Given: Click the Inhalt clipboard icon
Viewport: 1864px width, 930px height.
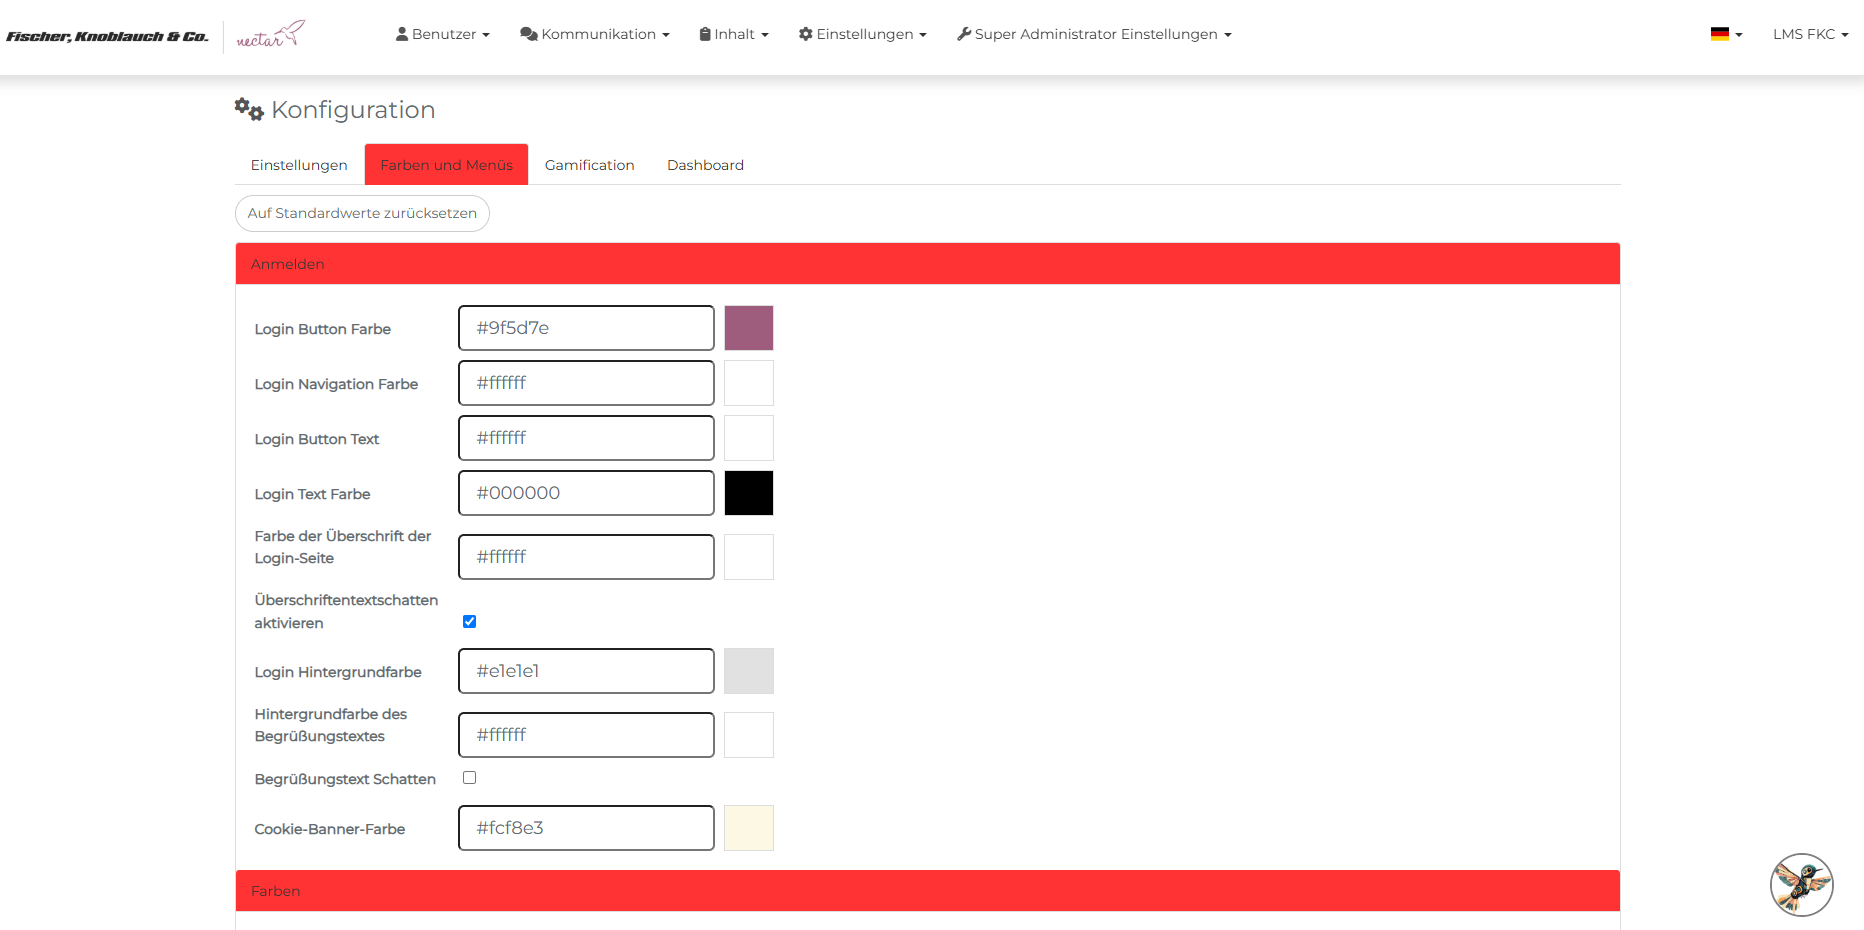Looking at the screenshot, I should coord(705,34).
